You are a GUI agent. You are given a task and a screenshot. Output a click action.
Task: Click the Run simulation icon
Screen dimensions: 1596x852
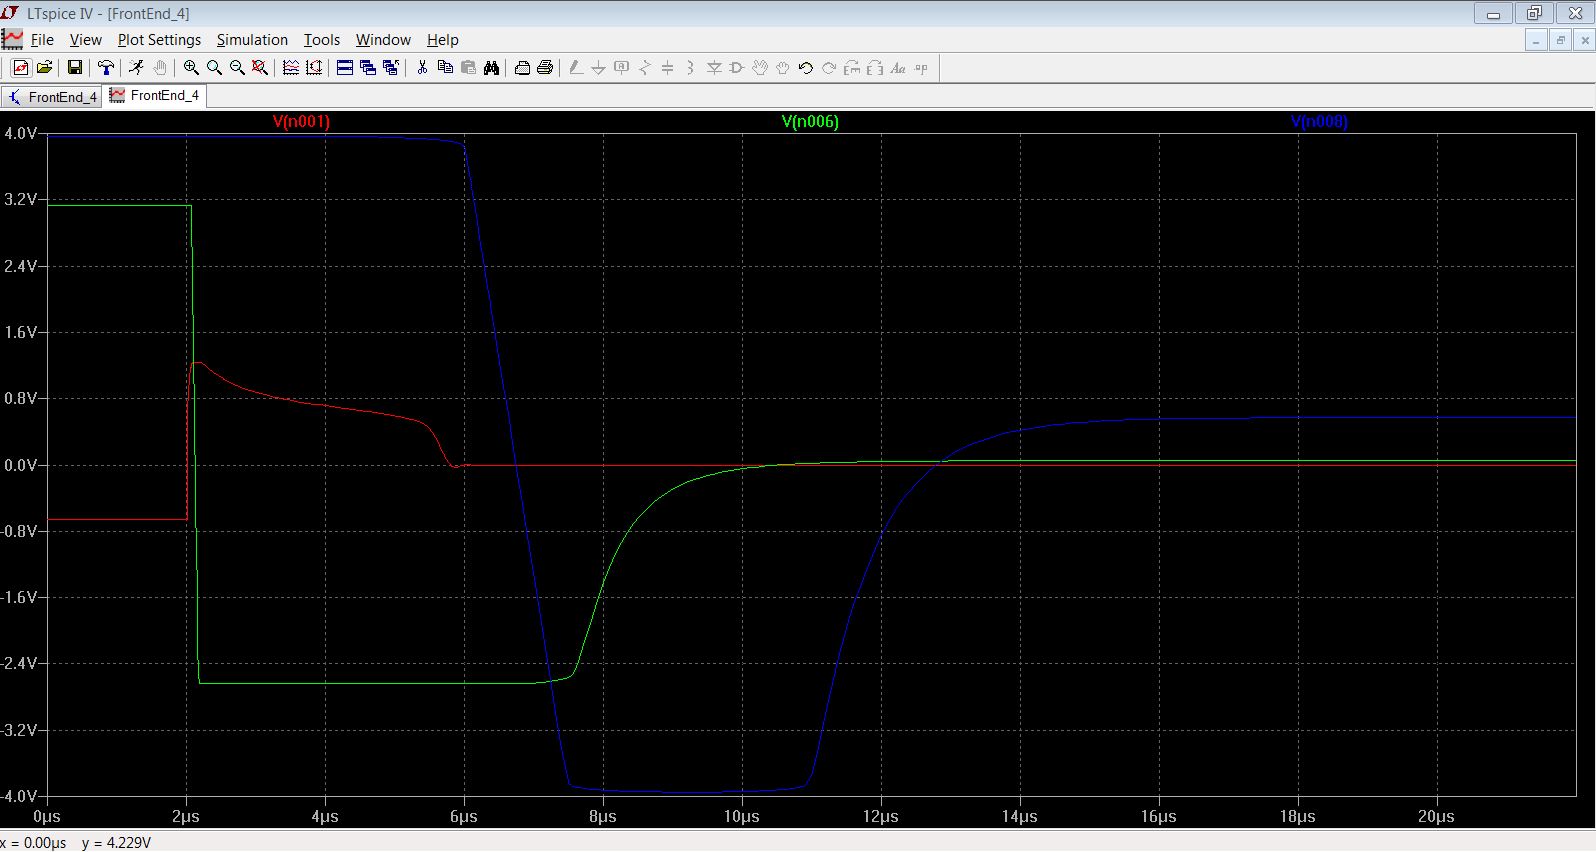136,68
